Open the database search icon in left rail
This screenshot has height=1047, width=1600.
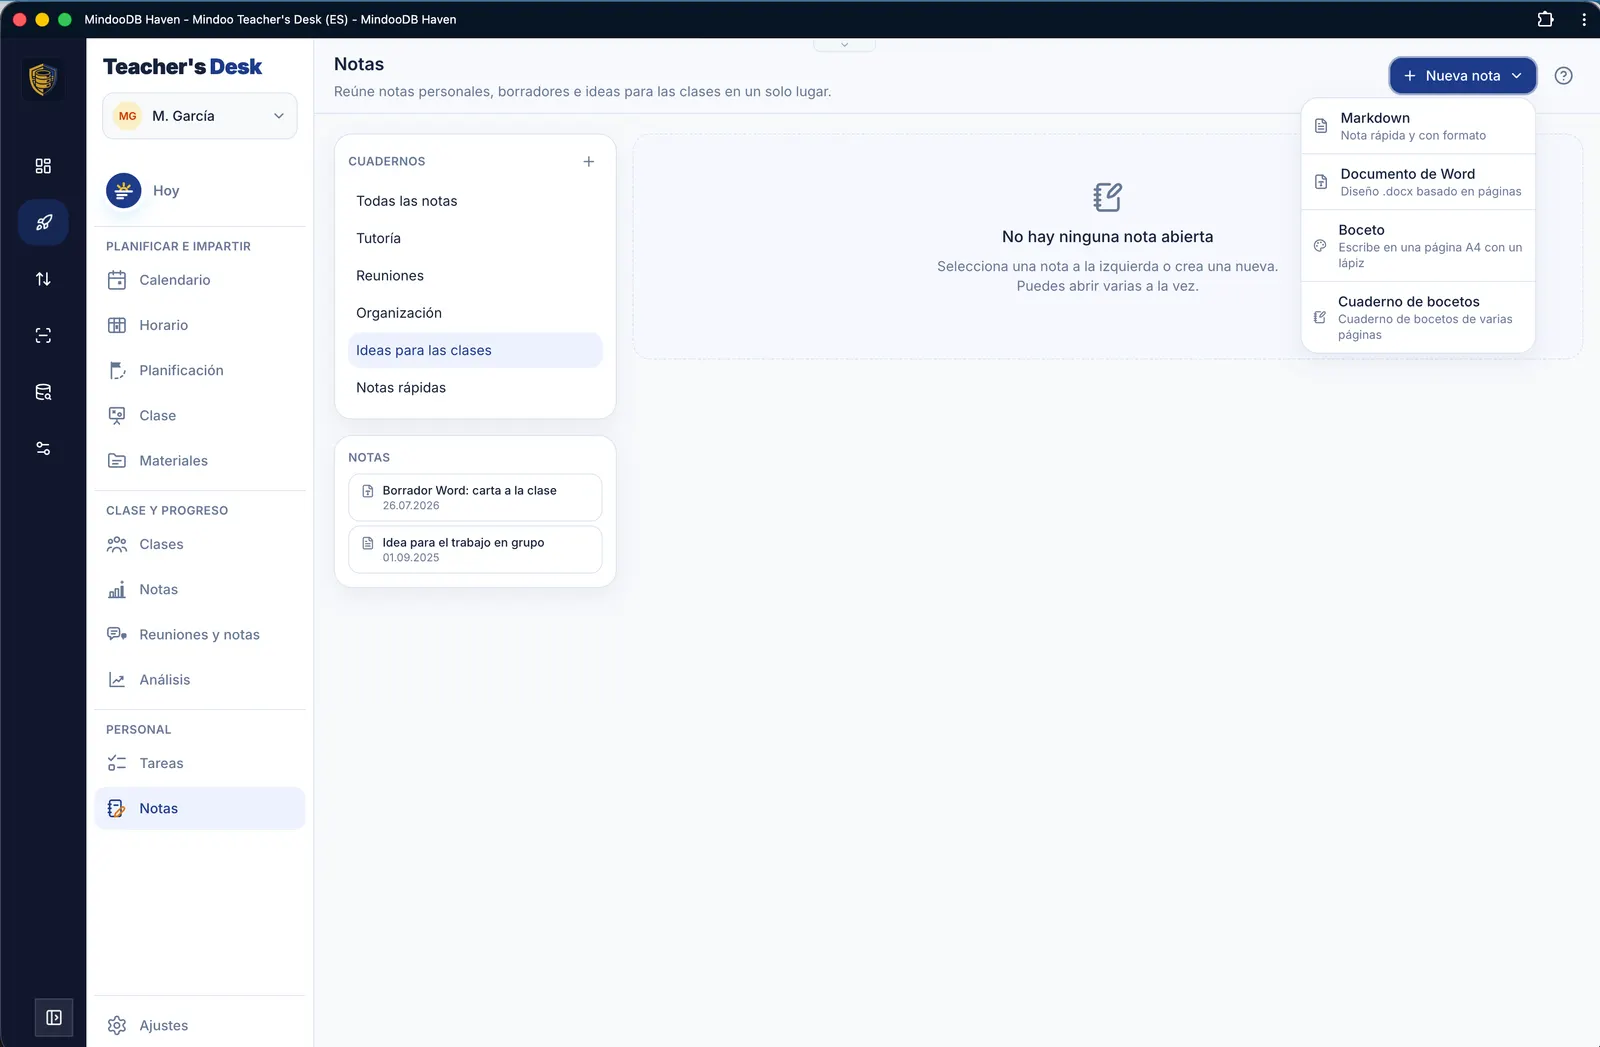click(43, 392)
